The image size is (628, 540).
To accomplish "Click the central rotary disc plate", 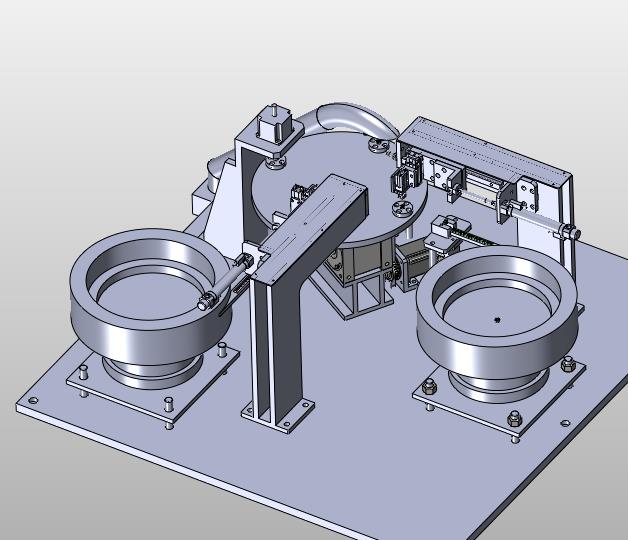I will [340, 160].
